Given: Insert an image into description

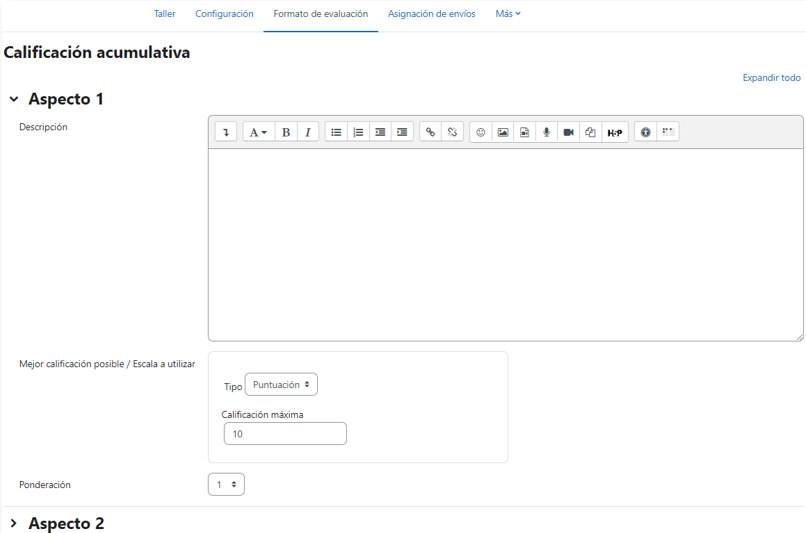Looking at the screenshot, I should point(503,132).
